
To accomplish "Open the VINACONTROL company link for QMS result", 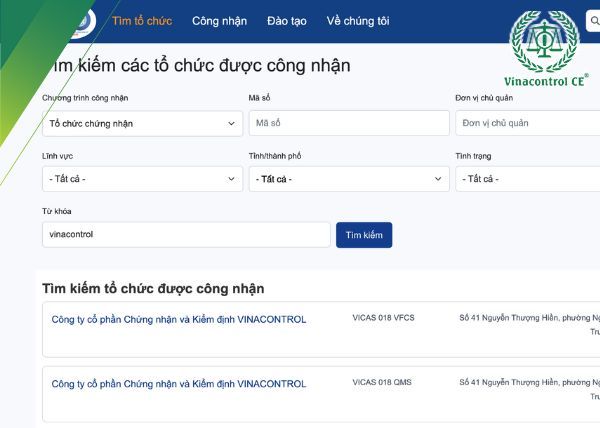I will click(x=178, y=384).
